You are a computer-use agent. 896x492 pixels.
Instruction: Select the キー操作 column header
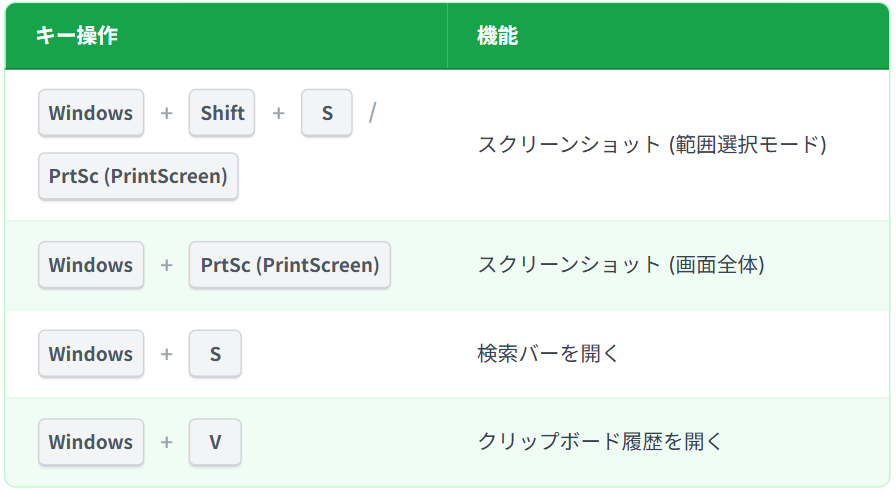coord(77,35)
